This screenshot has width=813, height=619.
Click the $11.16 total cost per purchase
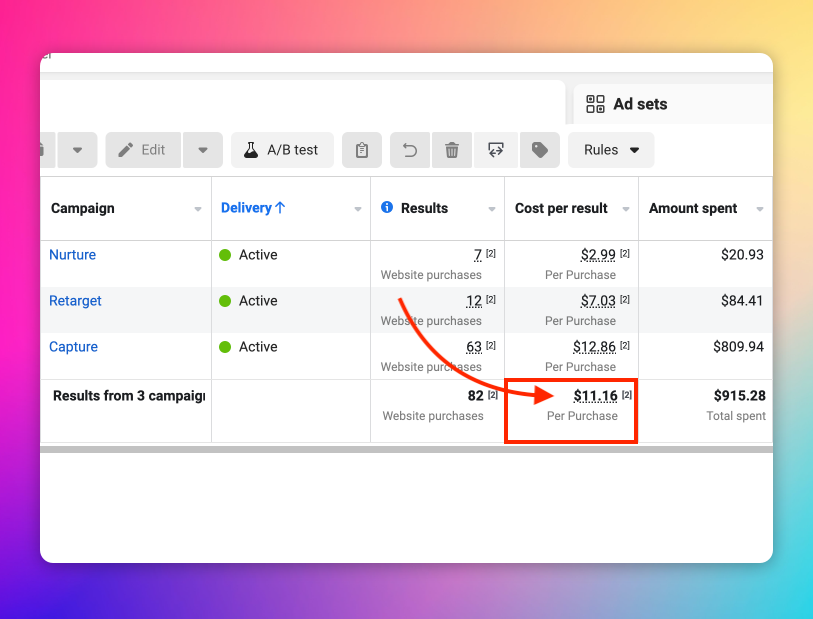pos(595,396)
